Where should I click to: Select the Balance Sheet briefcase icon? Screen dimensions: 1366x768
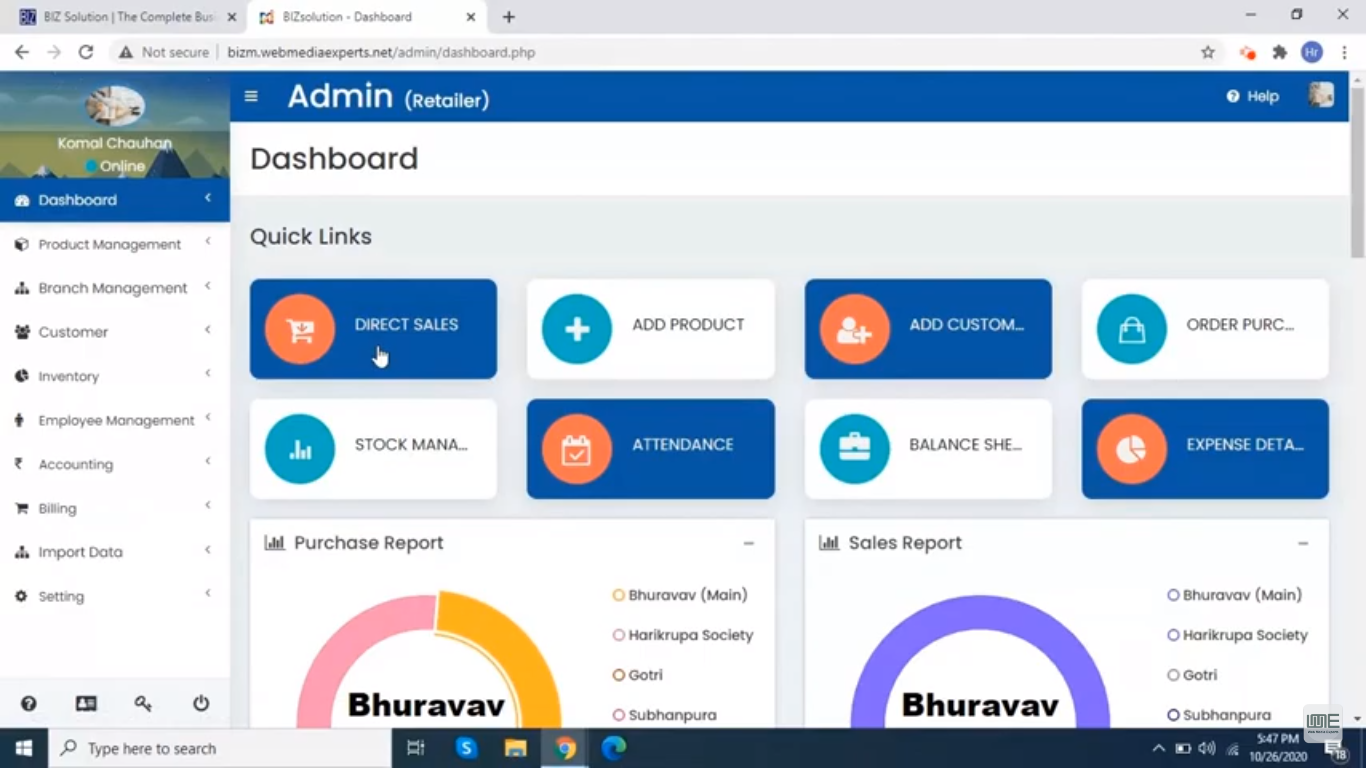(x=854, y=449)
